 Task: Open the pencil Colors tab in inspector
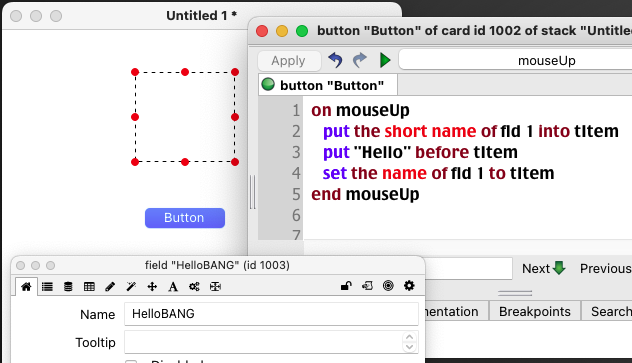pos(110,286)
